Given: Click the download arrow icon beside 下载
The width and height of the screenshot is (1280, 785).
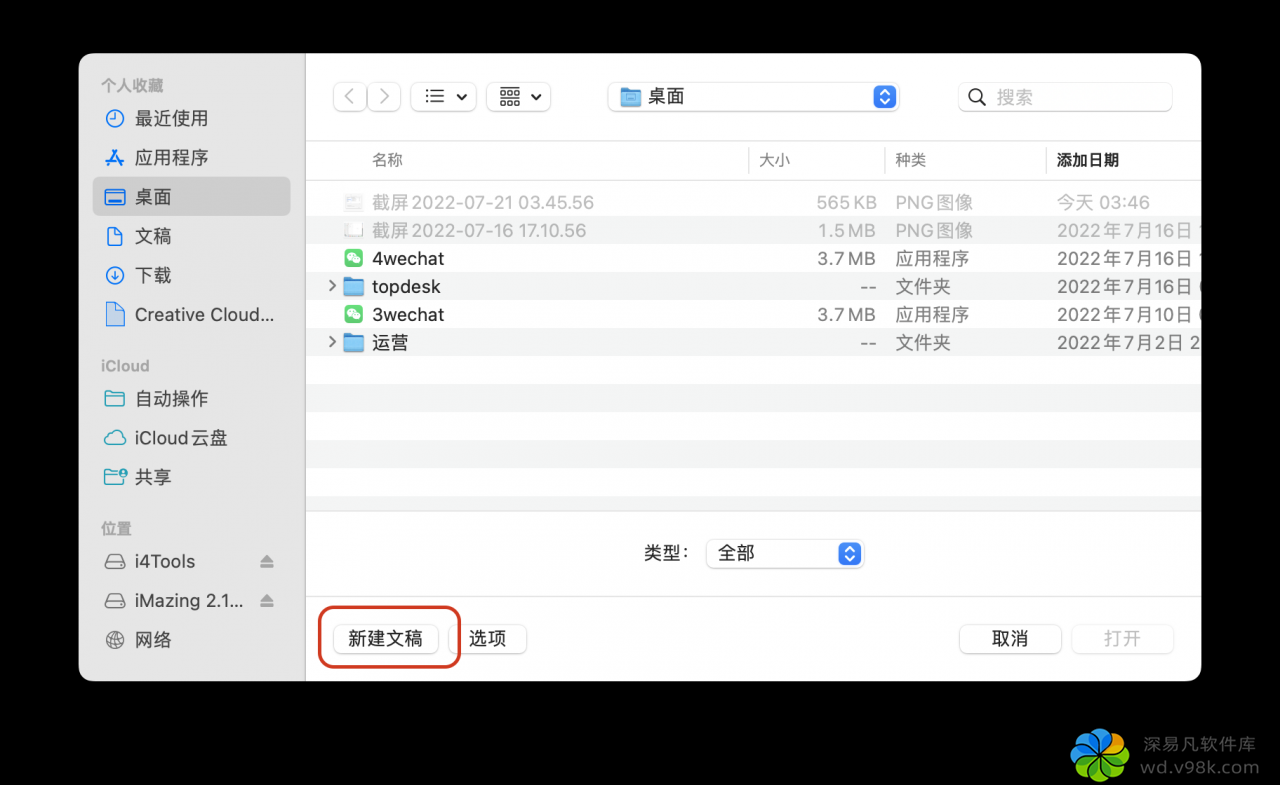Looking at the screenshot, I should (115, 275).
